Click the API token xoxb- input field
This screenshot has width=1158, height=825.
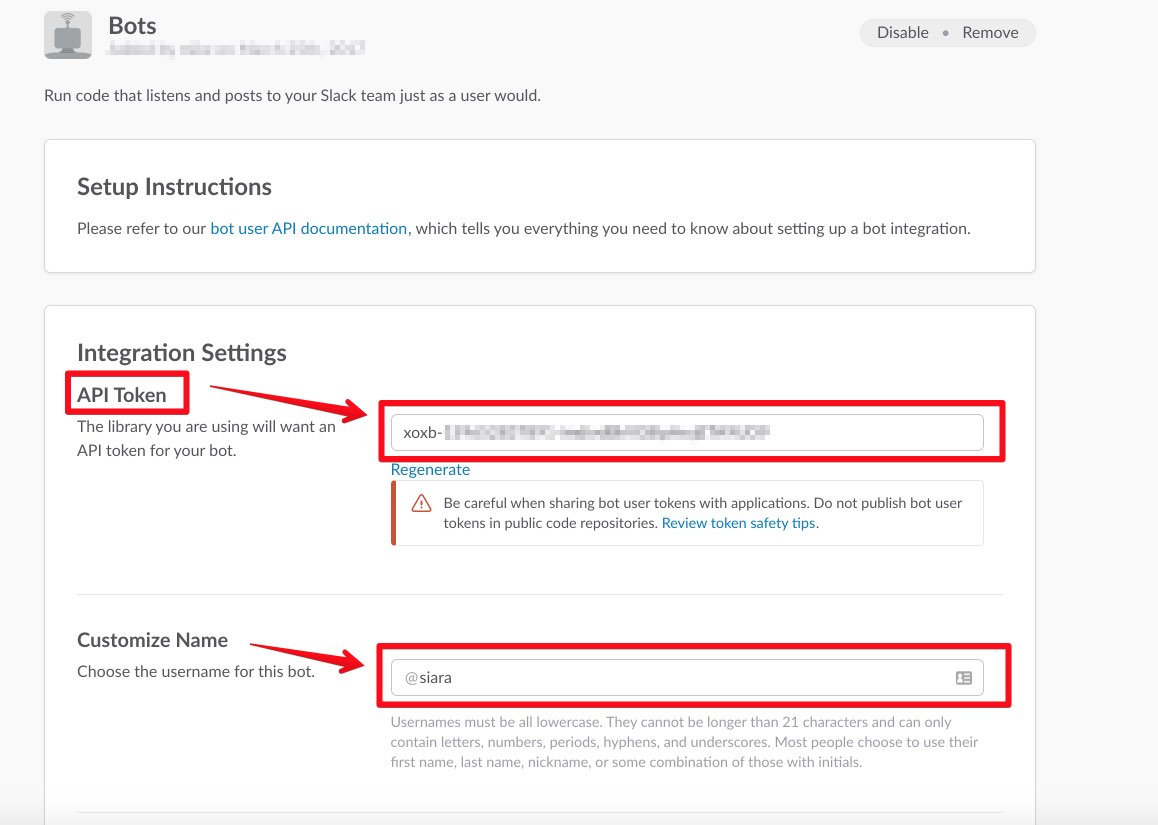click(687, 433)
